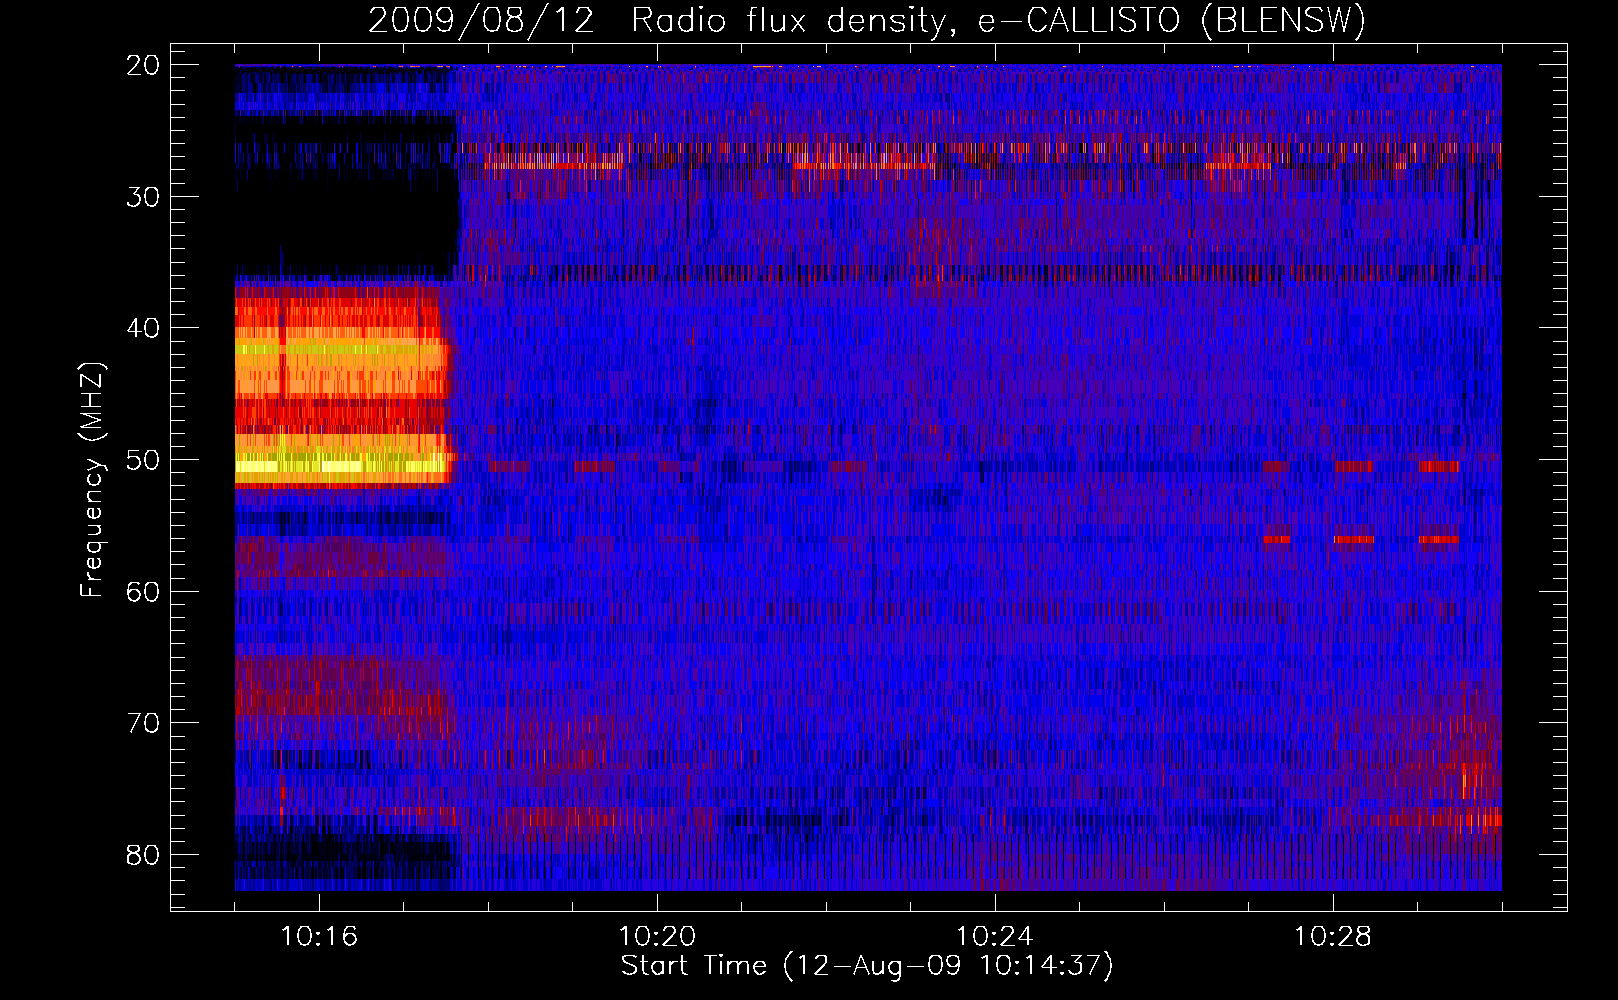Click the 30 frequency tick label

(144, 197)
